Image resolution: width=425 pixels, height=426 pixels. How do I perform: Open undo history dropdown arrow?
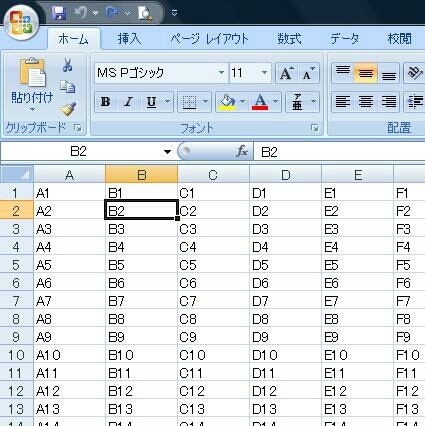coord(95,13)
